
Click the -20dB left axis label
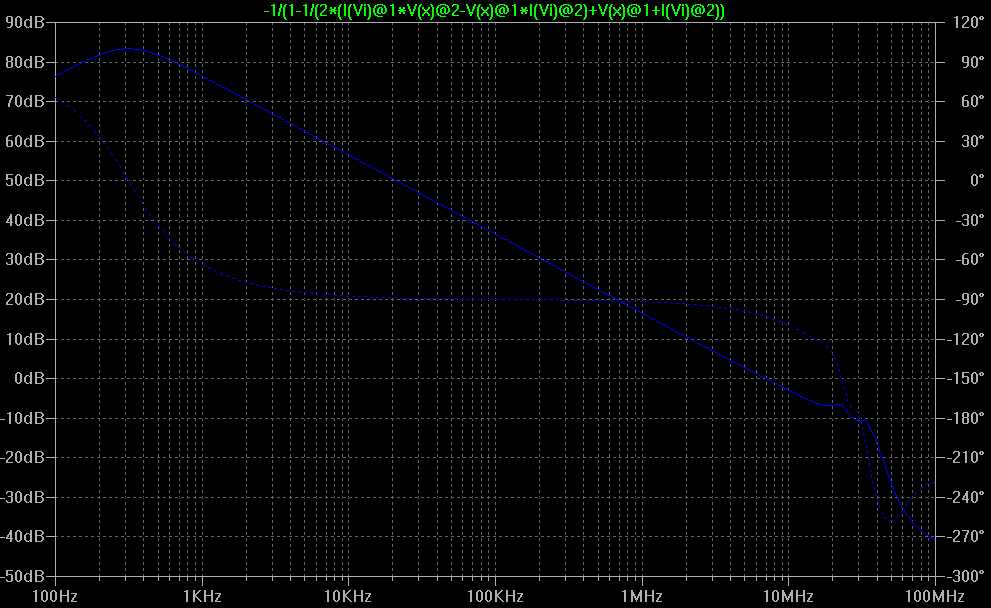[23, 457]
